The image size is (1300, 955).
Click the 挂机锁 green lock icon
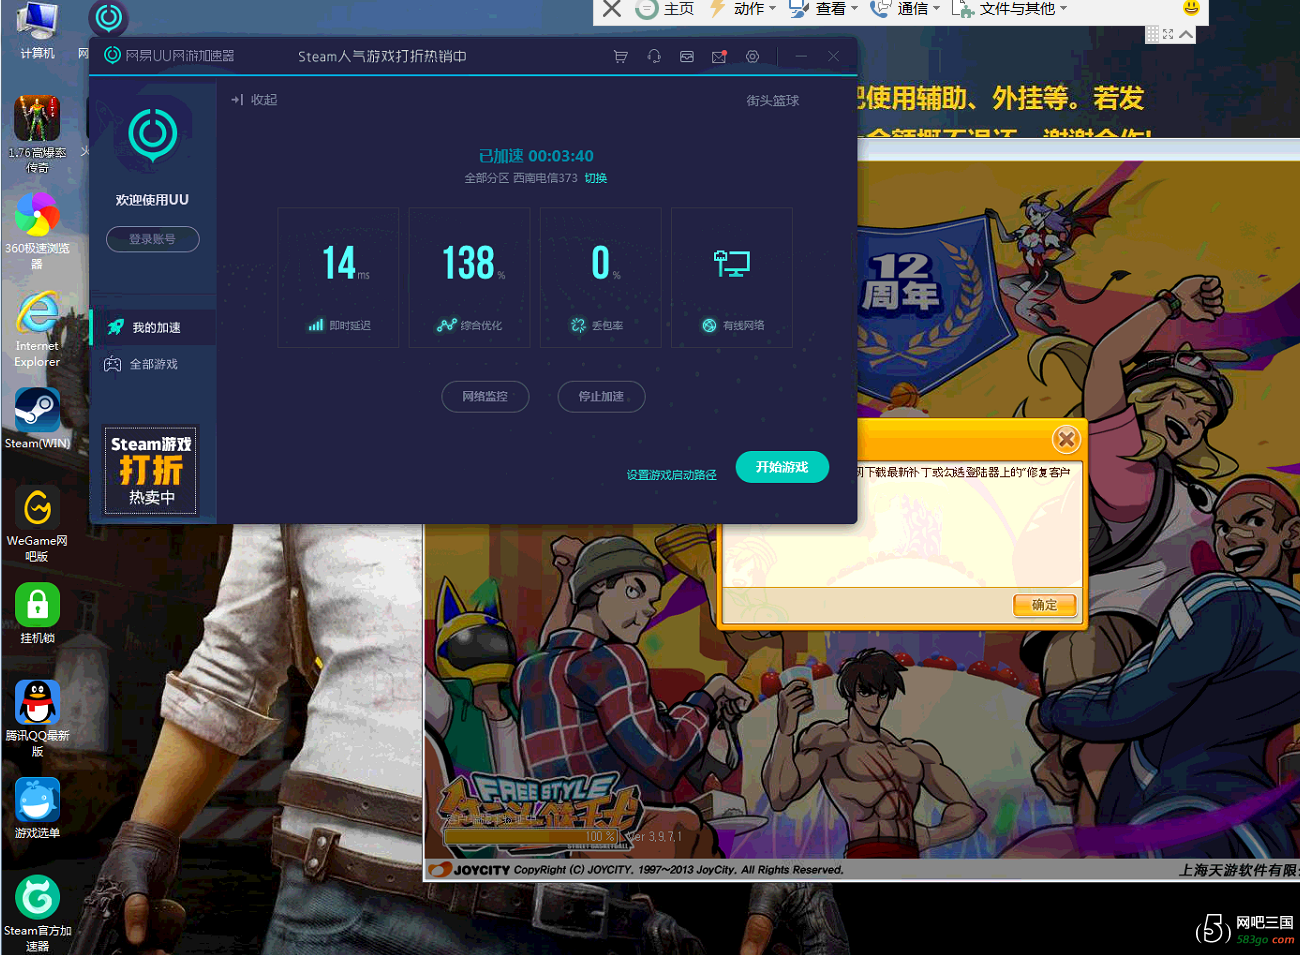coord(37,613)
